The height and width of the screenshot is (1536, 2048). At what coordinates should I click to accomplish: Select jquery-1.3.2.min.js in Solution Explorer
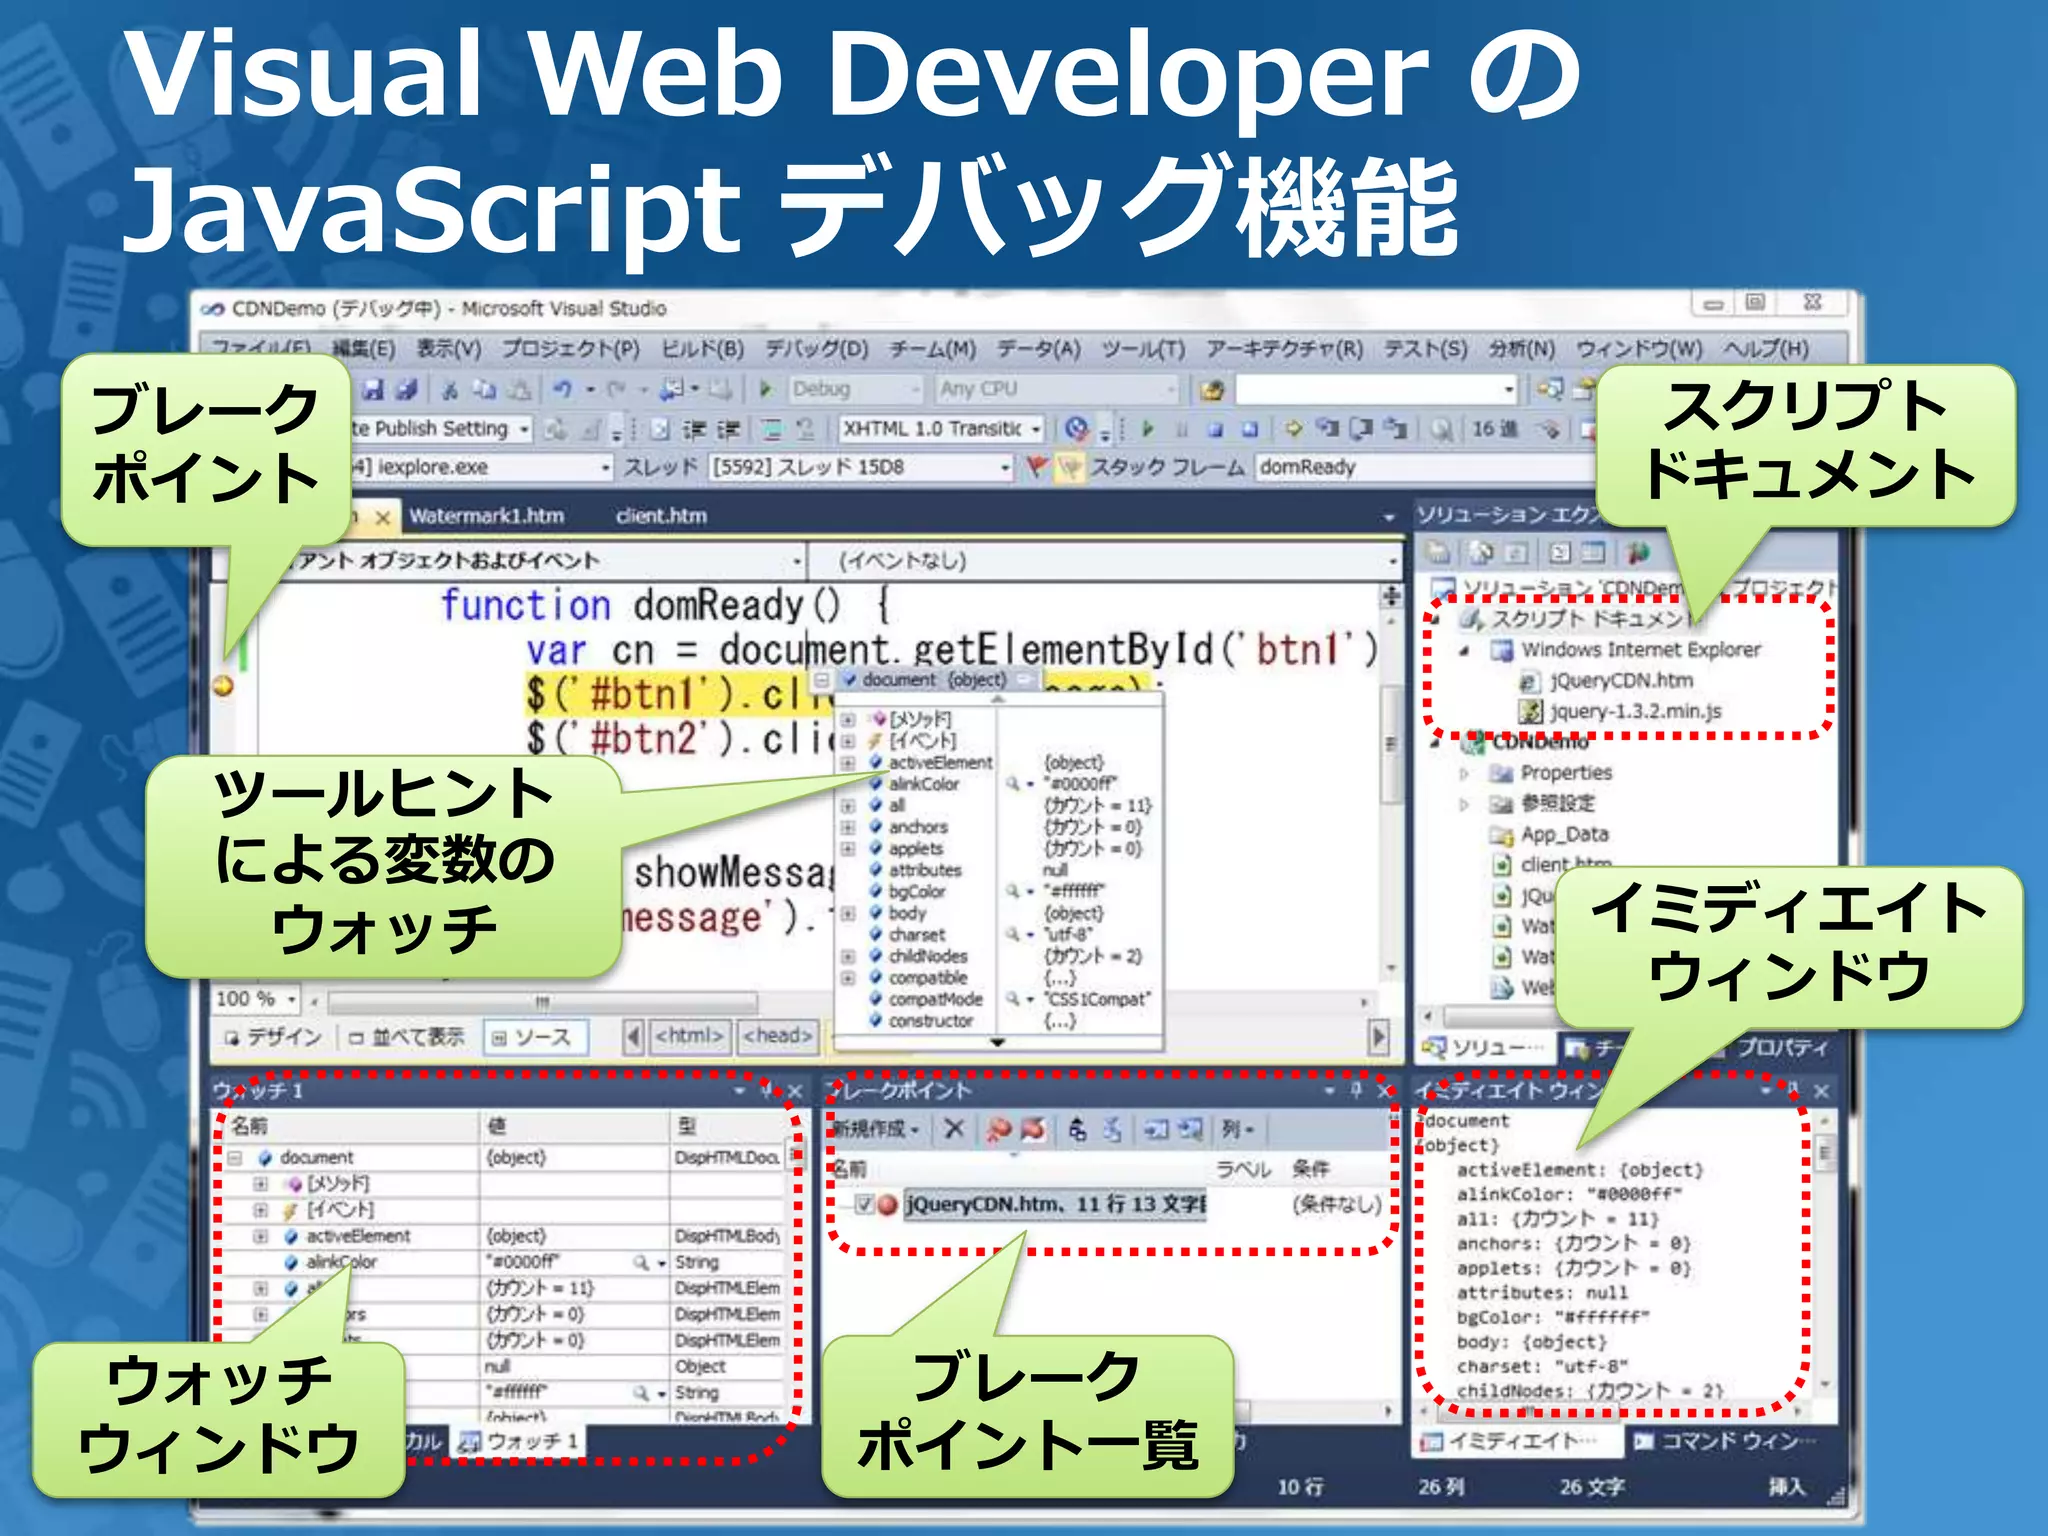(1620, 712)
